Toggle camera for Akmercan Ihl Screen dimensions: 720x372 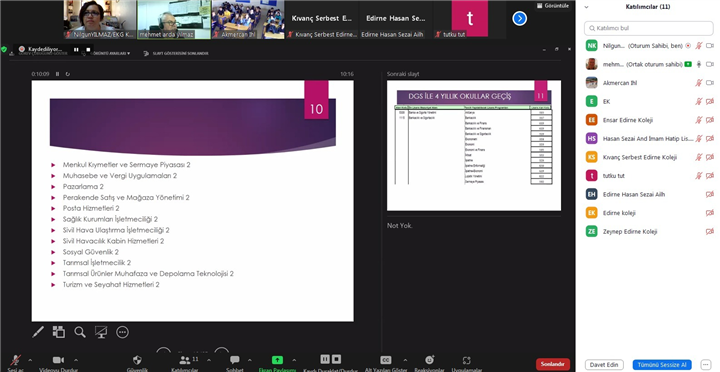tap(710, 83)
